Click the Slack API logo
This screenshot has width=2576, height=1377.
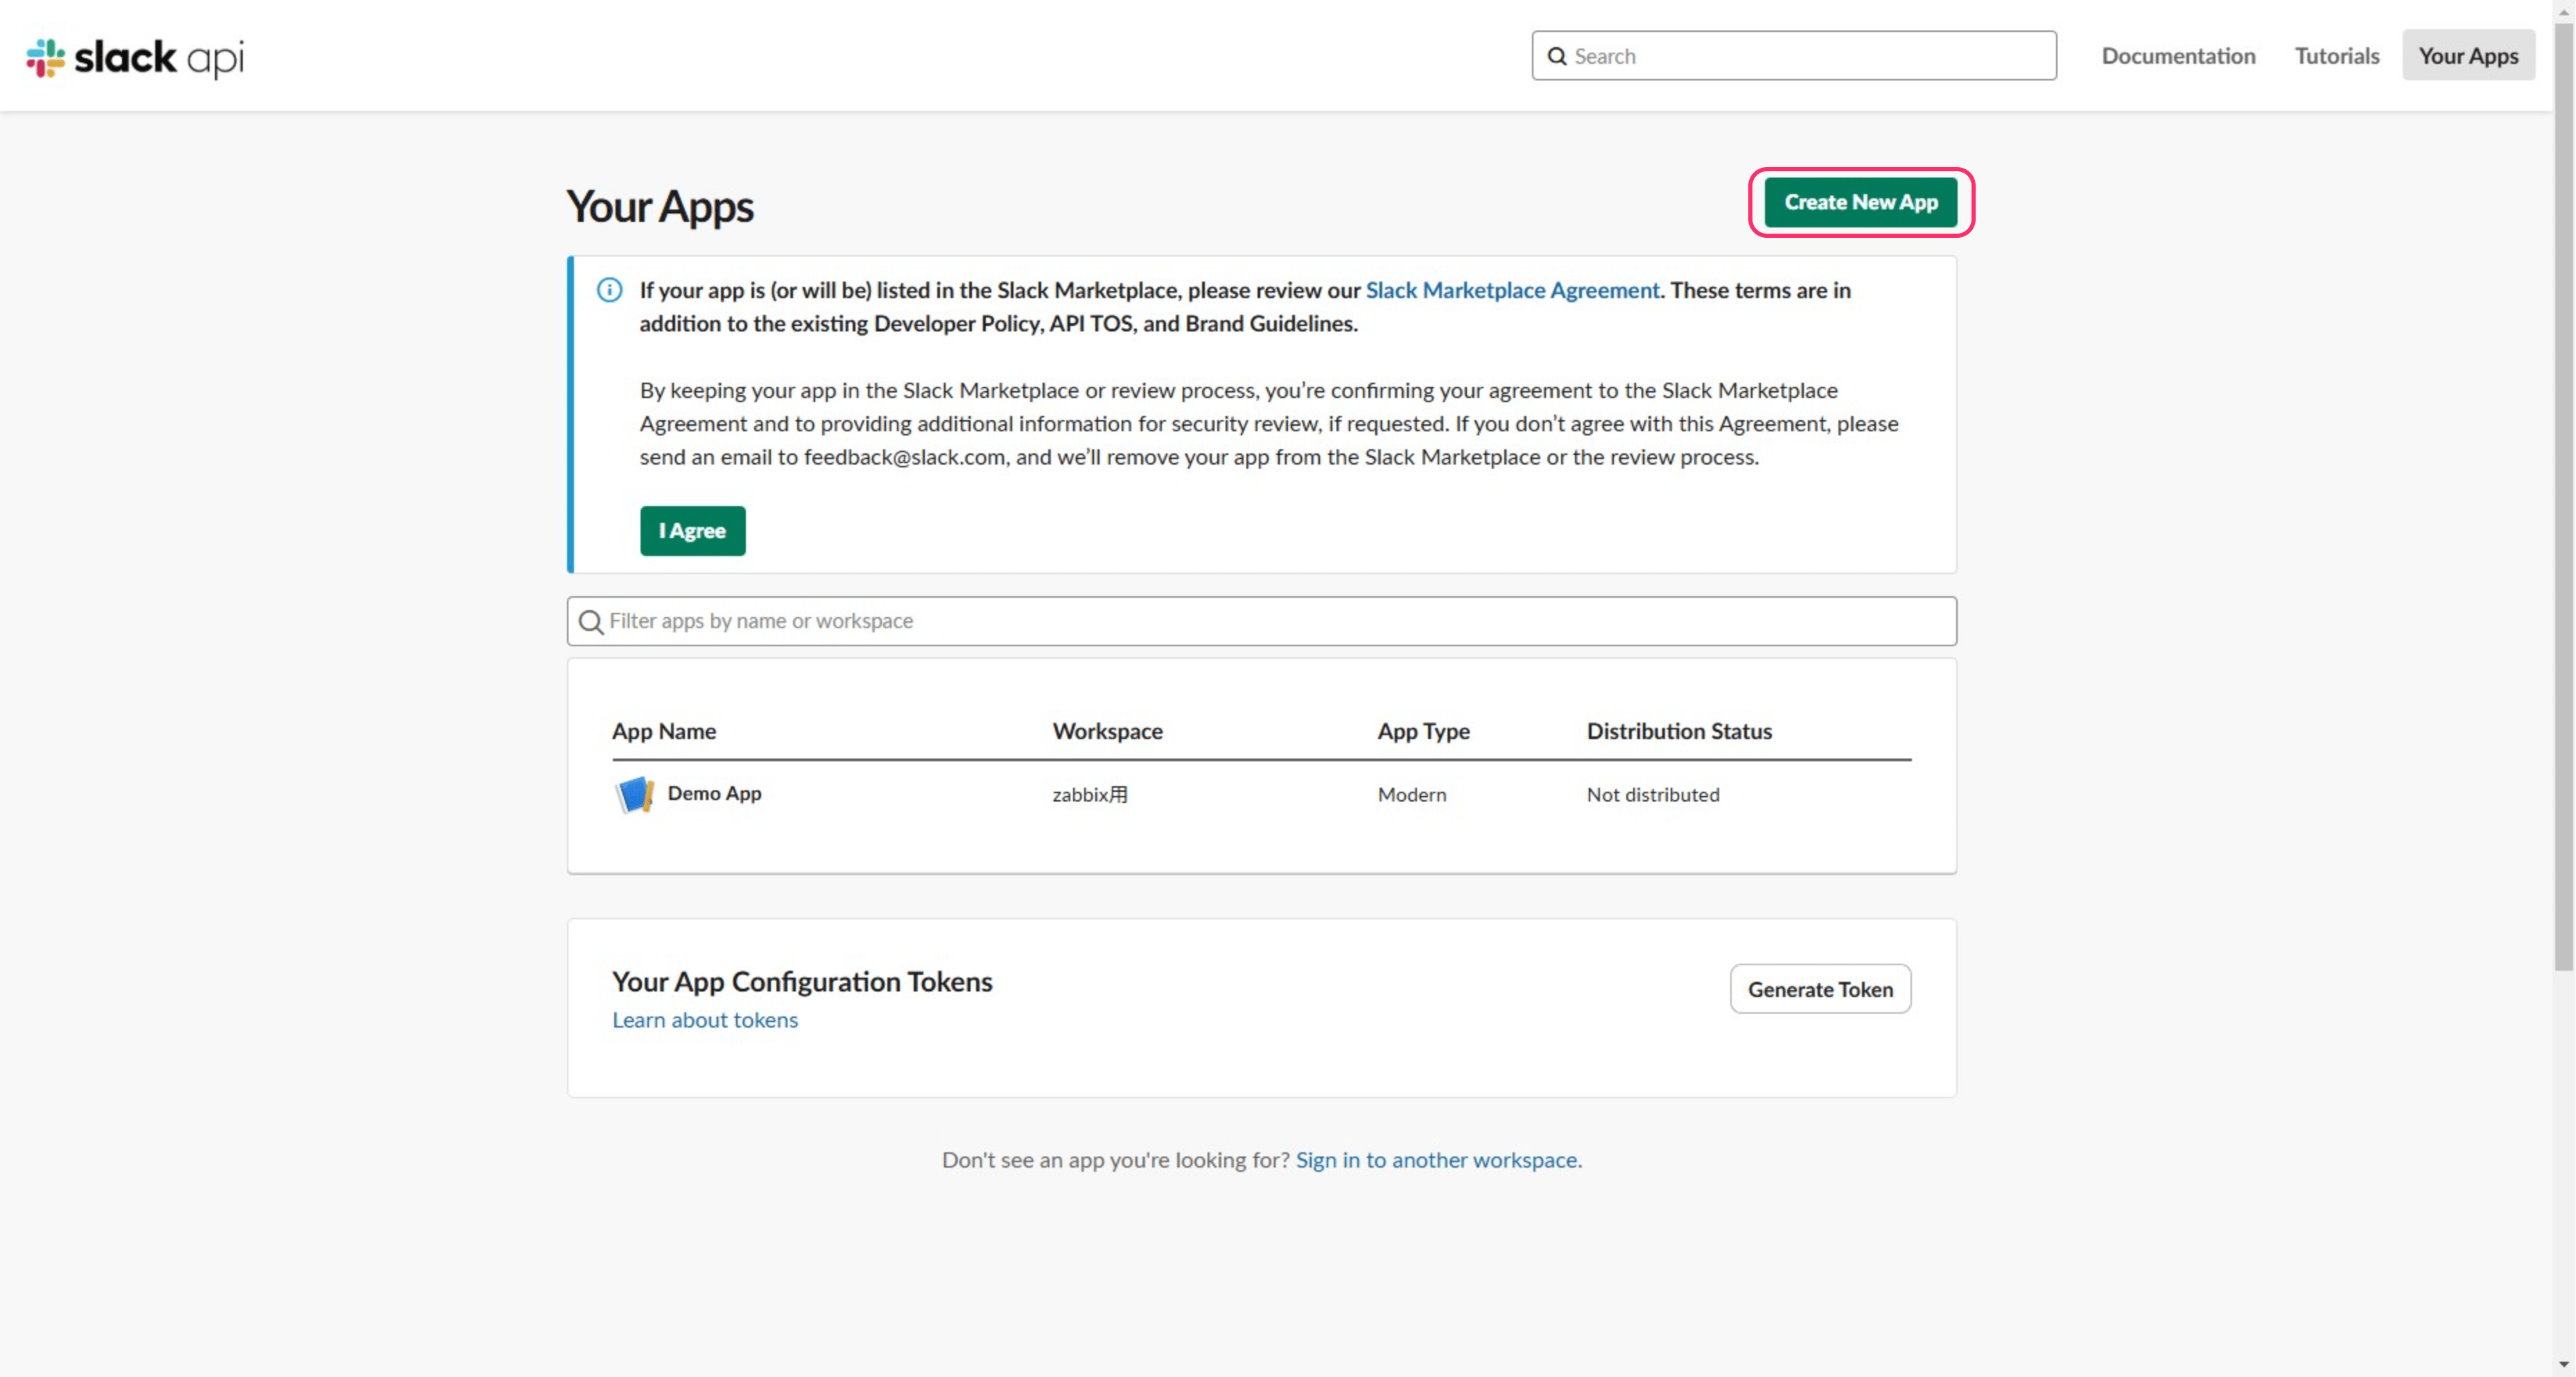[x=135, y=57]
